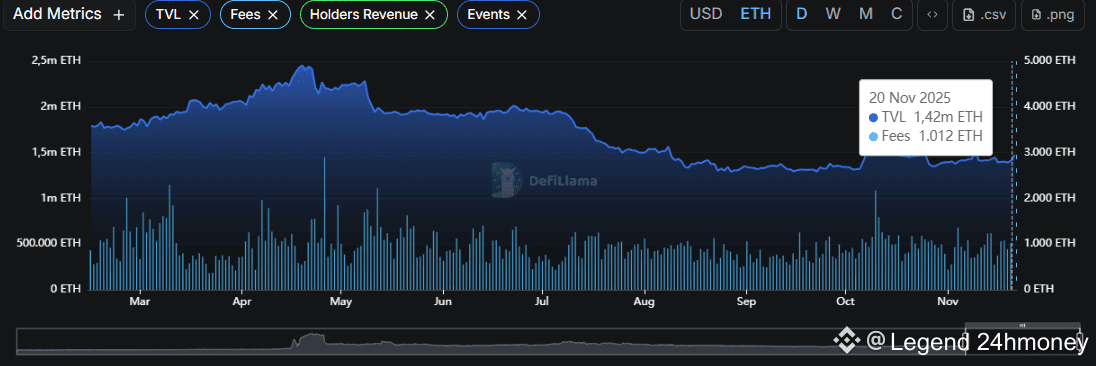Select weekly W interval
This screenshot has width=1096, height=366.
[833, 15]
